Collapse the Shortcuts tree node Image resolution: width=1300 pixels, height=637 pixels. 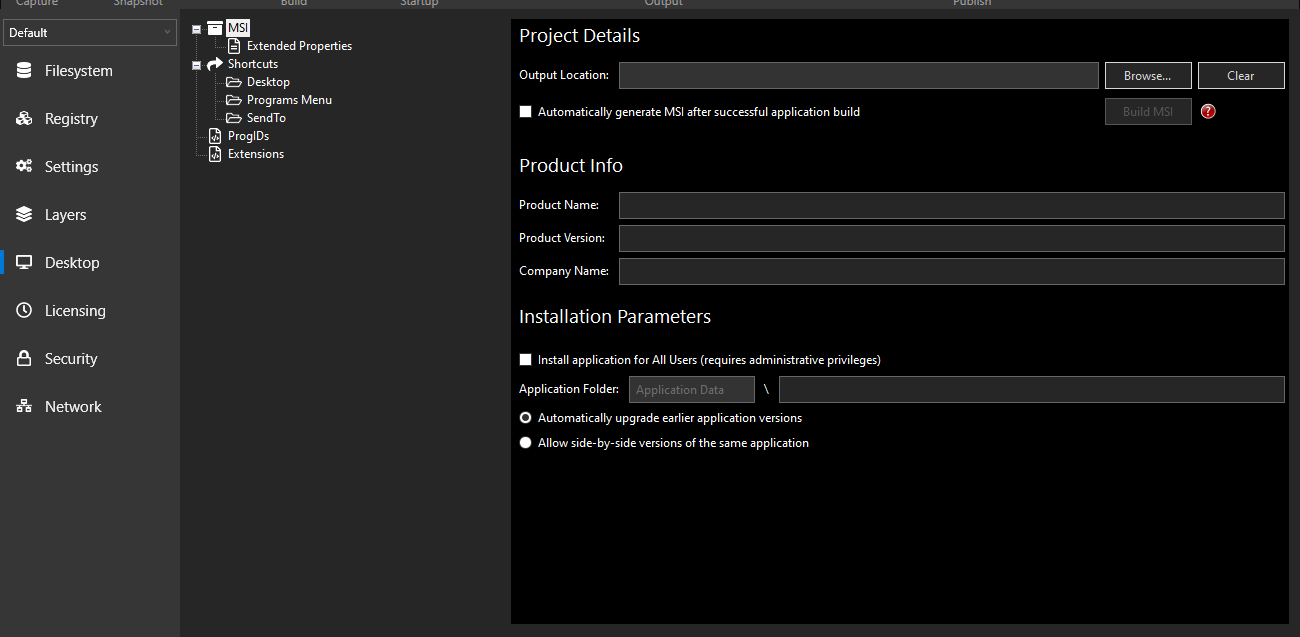(196, 63)
